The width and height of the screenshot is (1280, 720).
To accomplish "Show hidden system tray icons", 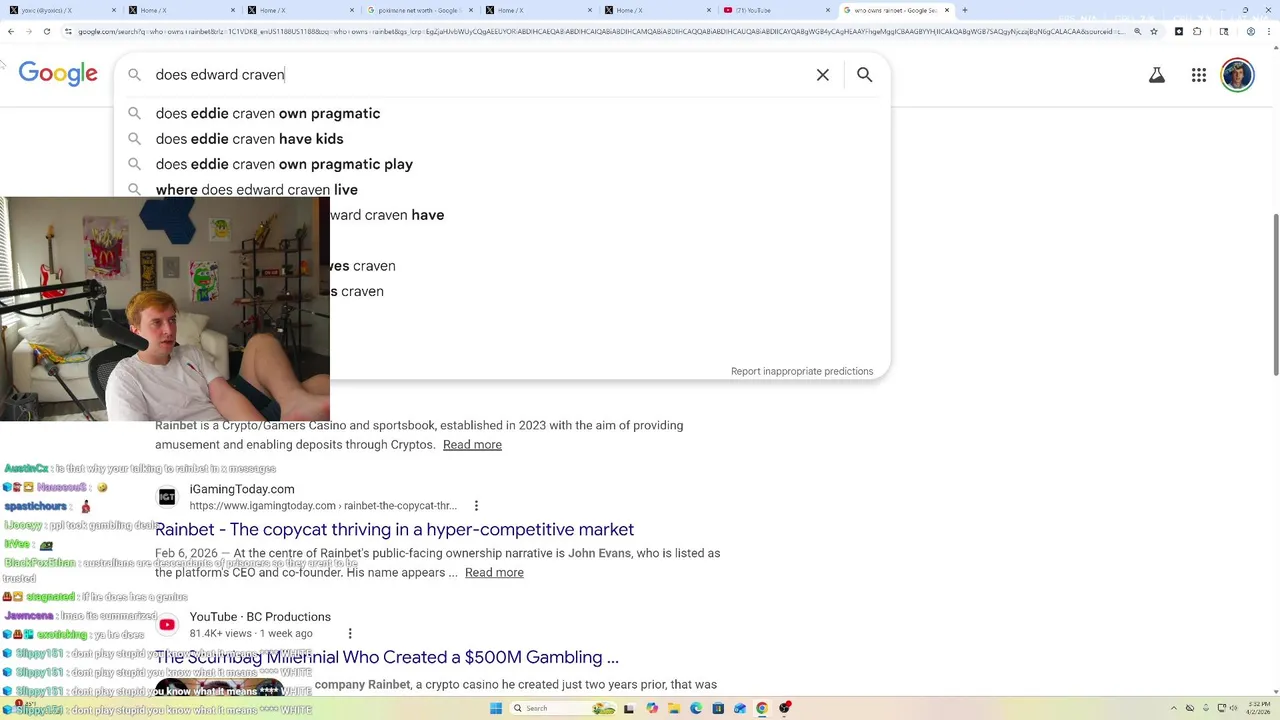I will tap(1175, 708).
